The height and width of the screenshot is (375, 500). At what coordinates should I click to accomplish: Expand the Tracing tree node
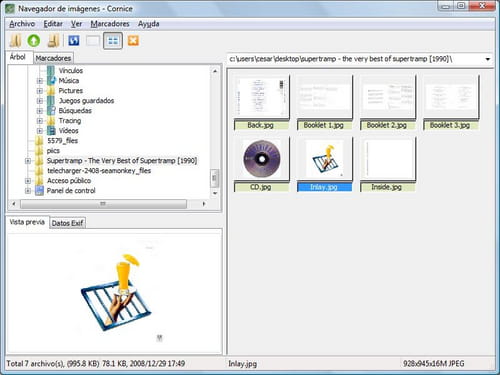click(x=40, y=121)
